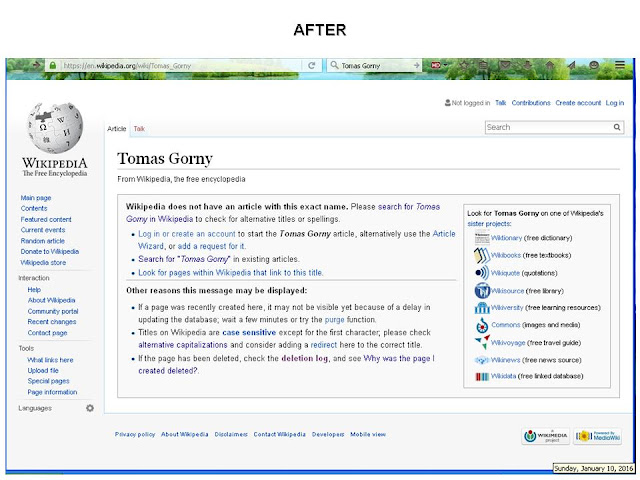Open dropdown arrow next to HD icon
This screenshot has width=640, height=480.
point(446,65)
